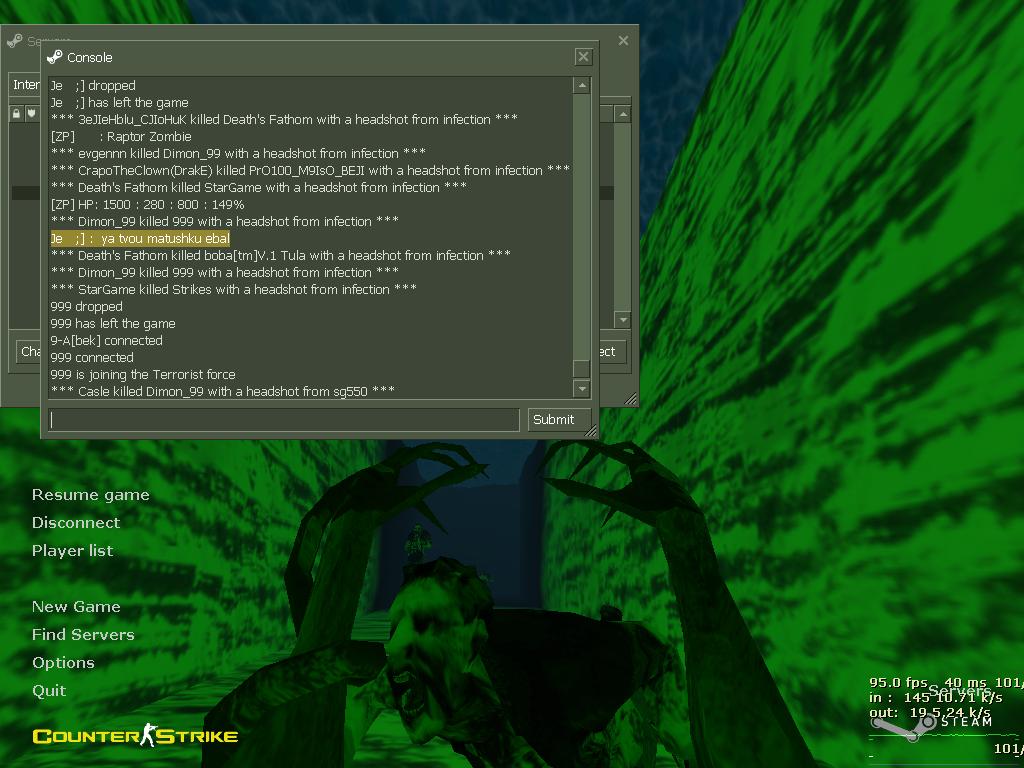Click the Console window resize grip

point(590,430)
